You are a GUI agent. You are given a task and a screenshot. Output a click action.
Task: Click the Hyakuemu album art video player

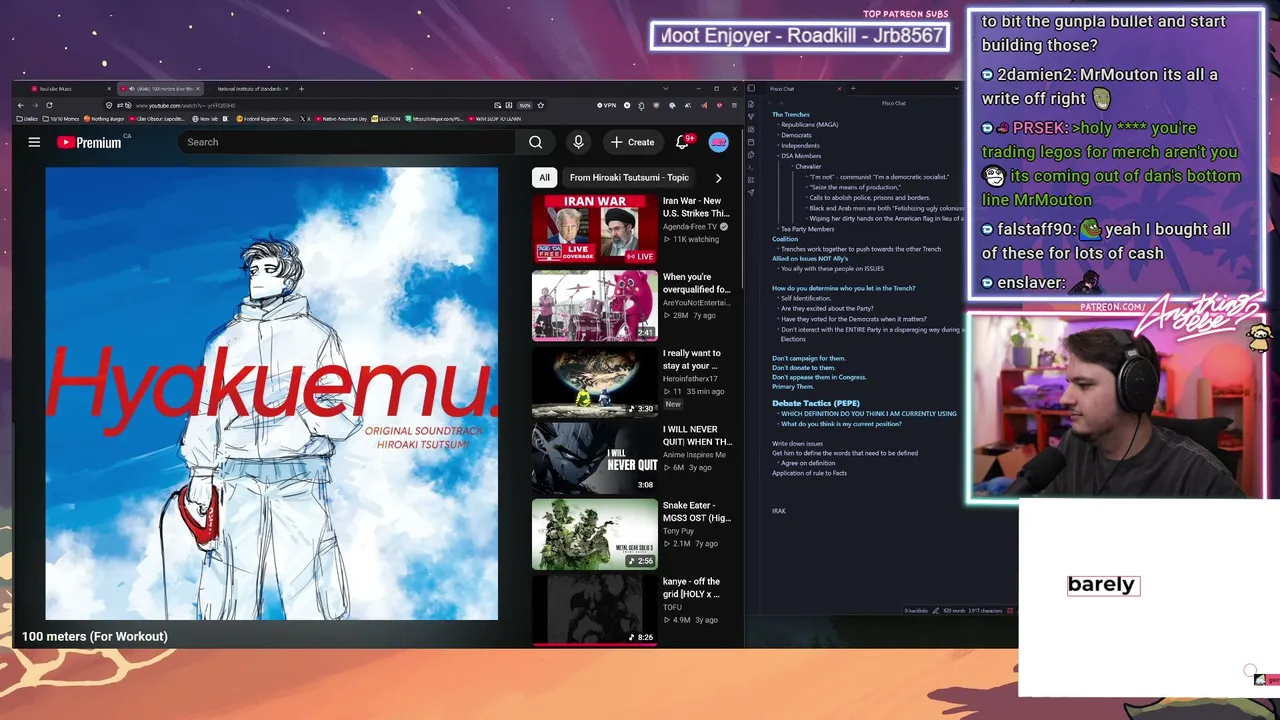coord(271,393)
